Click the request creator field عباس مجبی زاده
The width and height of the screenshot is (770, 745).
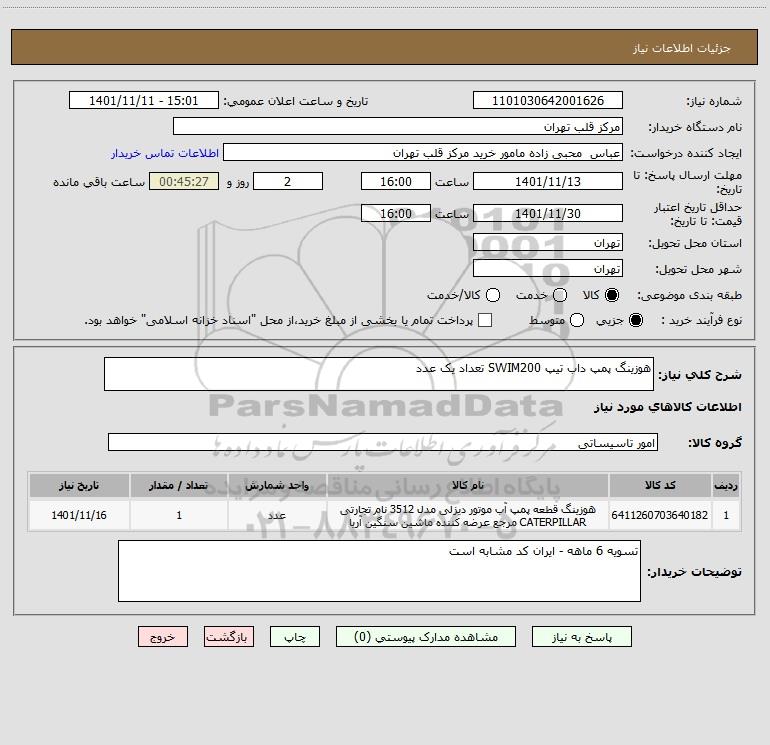(423, 153)
